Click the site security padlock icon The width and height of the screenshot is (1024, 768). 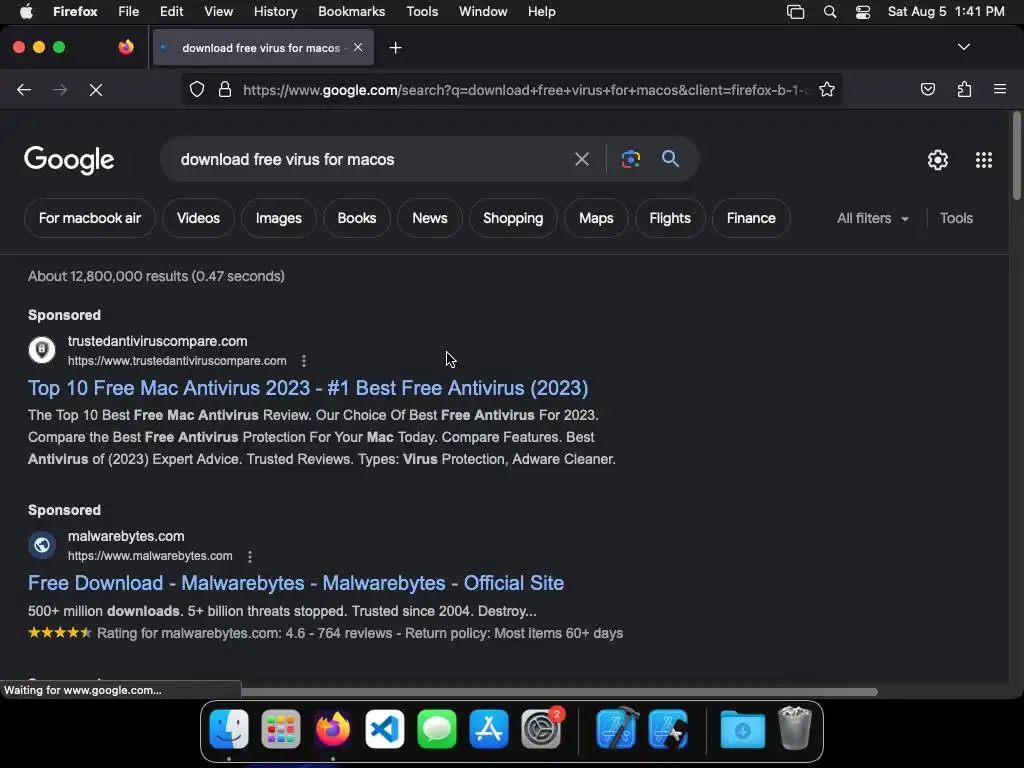pyautogui.click(x=225, y=89)
